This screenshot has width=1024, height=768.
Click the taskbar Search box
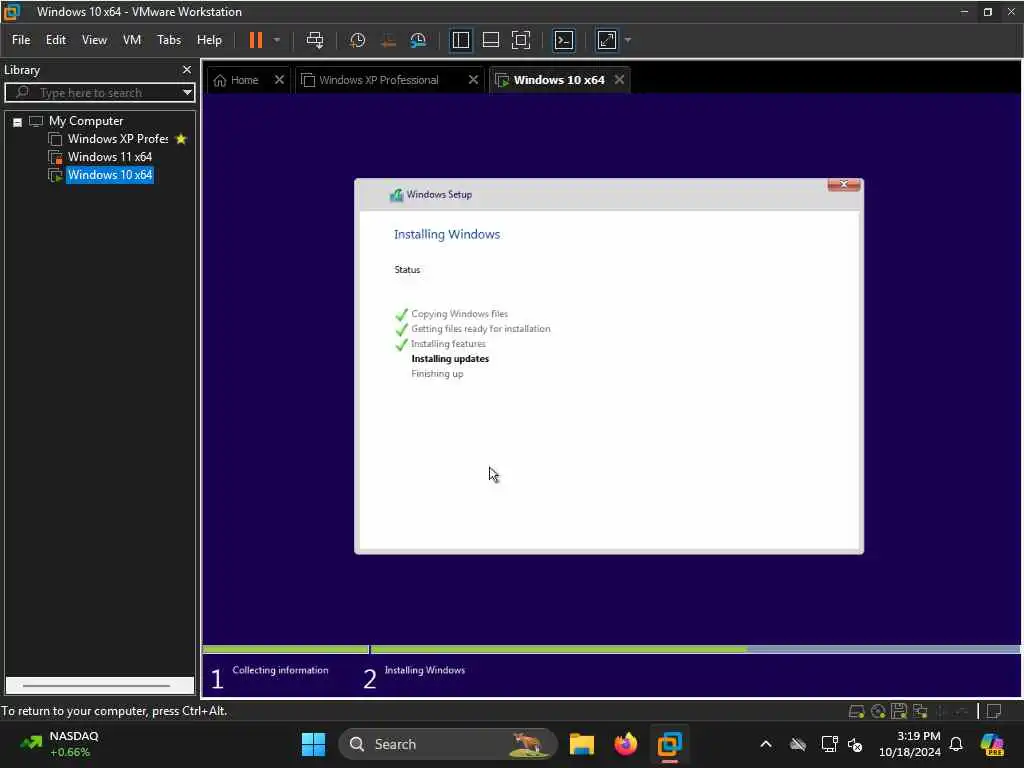coord(448,744)
